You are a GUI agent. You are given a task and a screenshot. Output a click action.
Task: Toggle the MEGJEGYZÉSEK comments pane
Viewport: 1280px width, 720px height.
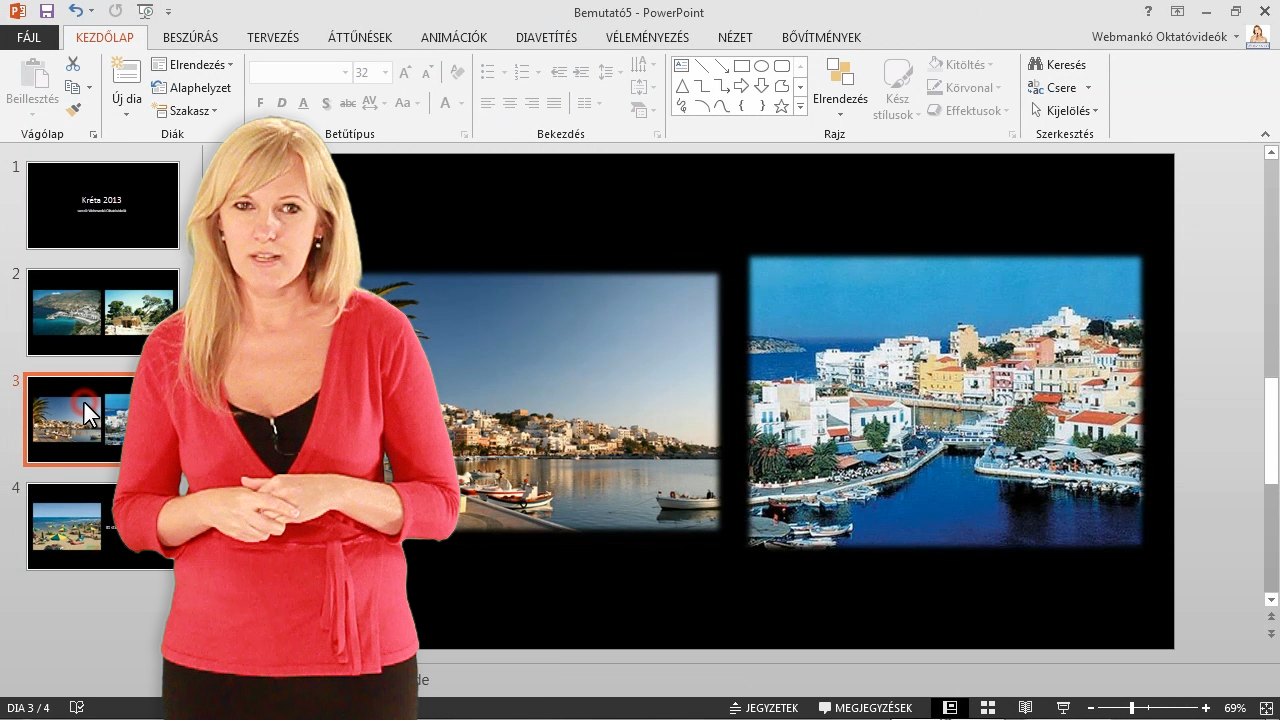pyautogui.click(x=865, y=708)
